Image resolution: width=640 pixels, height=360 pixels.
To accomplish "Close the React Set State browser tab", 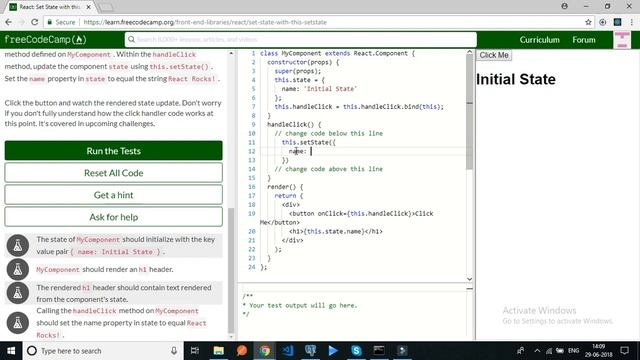I will [89, 7].
